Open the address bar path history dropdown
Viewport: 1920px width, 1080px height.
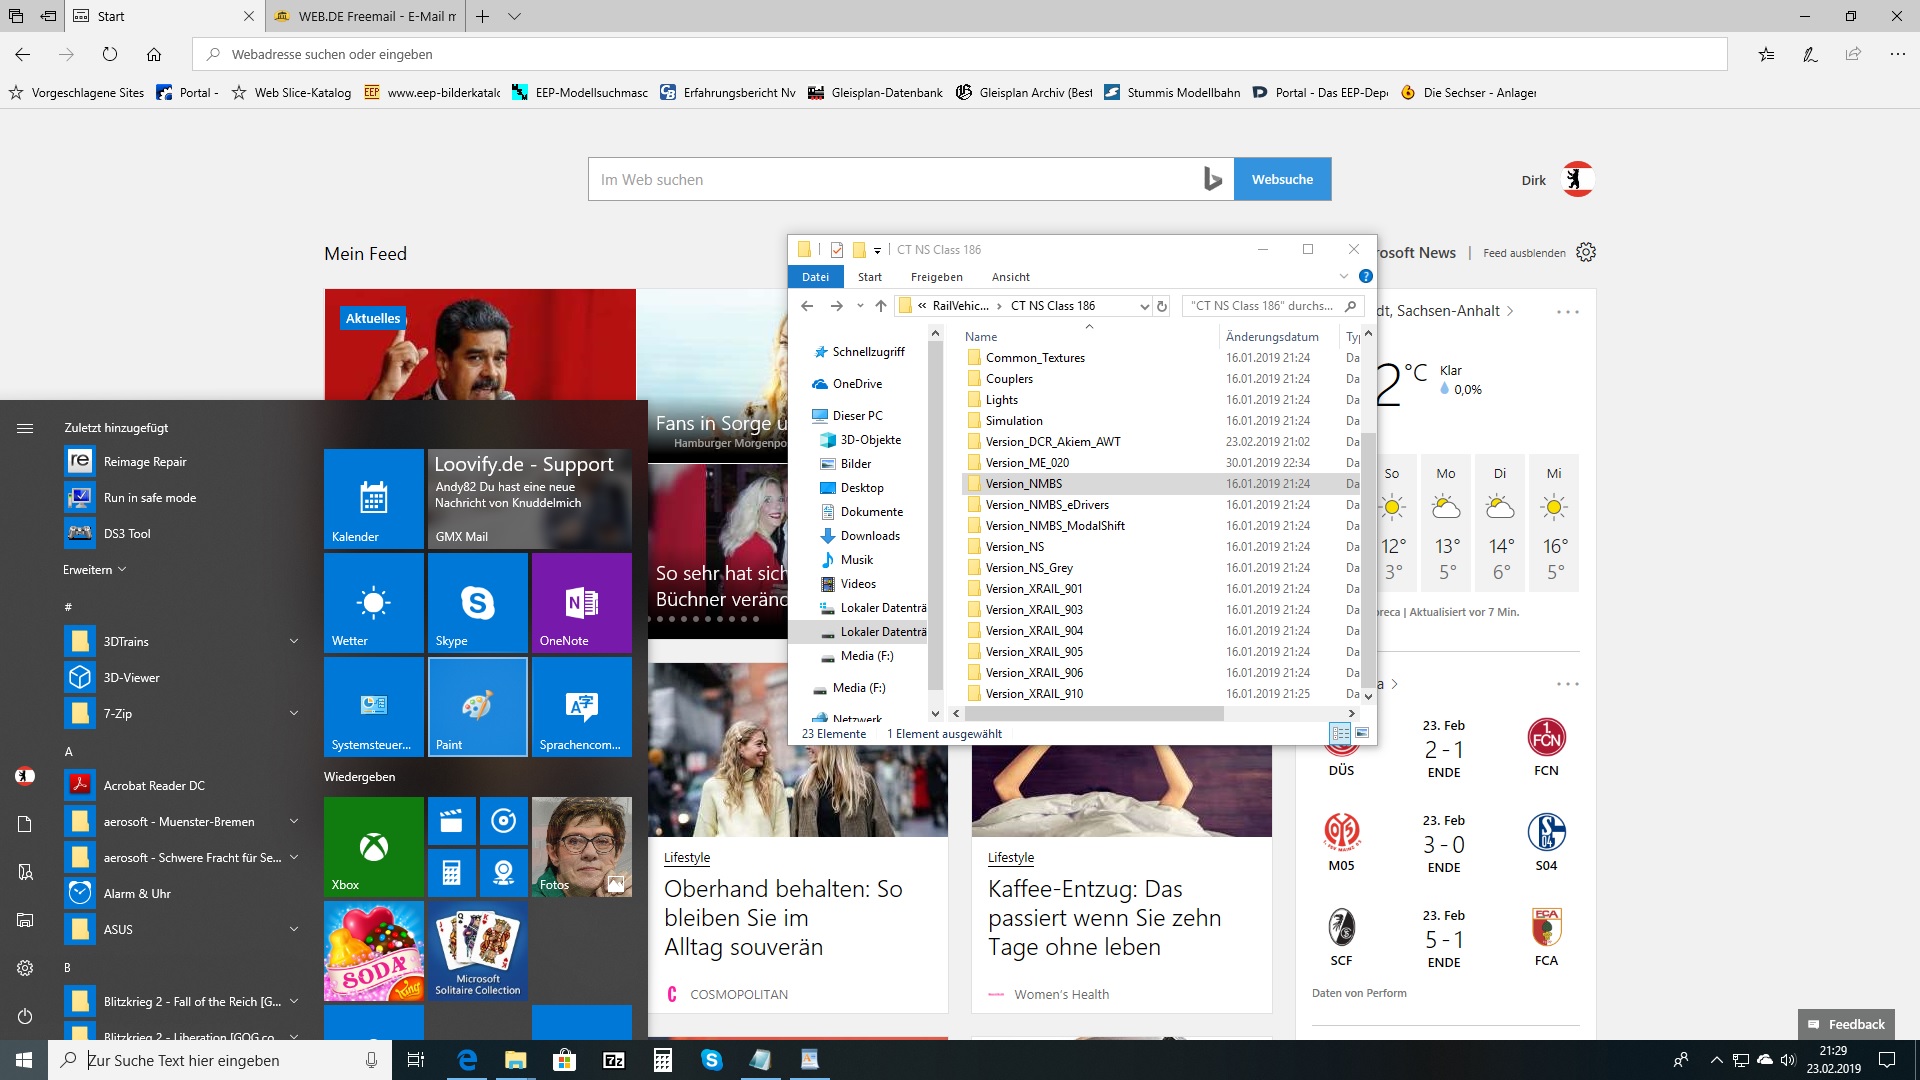[1144, 306]
